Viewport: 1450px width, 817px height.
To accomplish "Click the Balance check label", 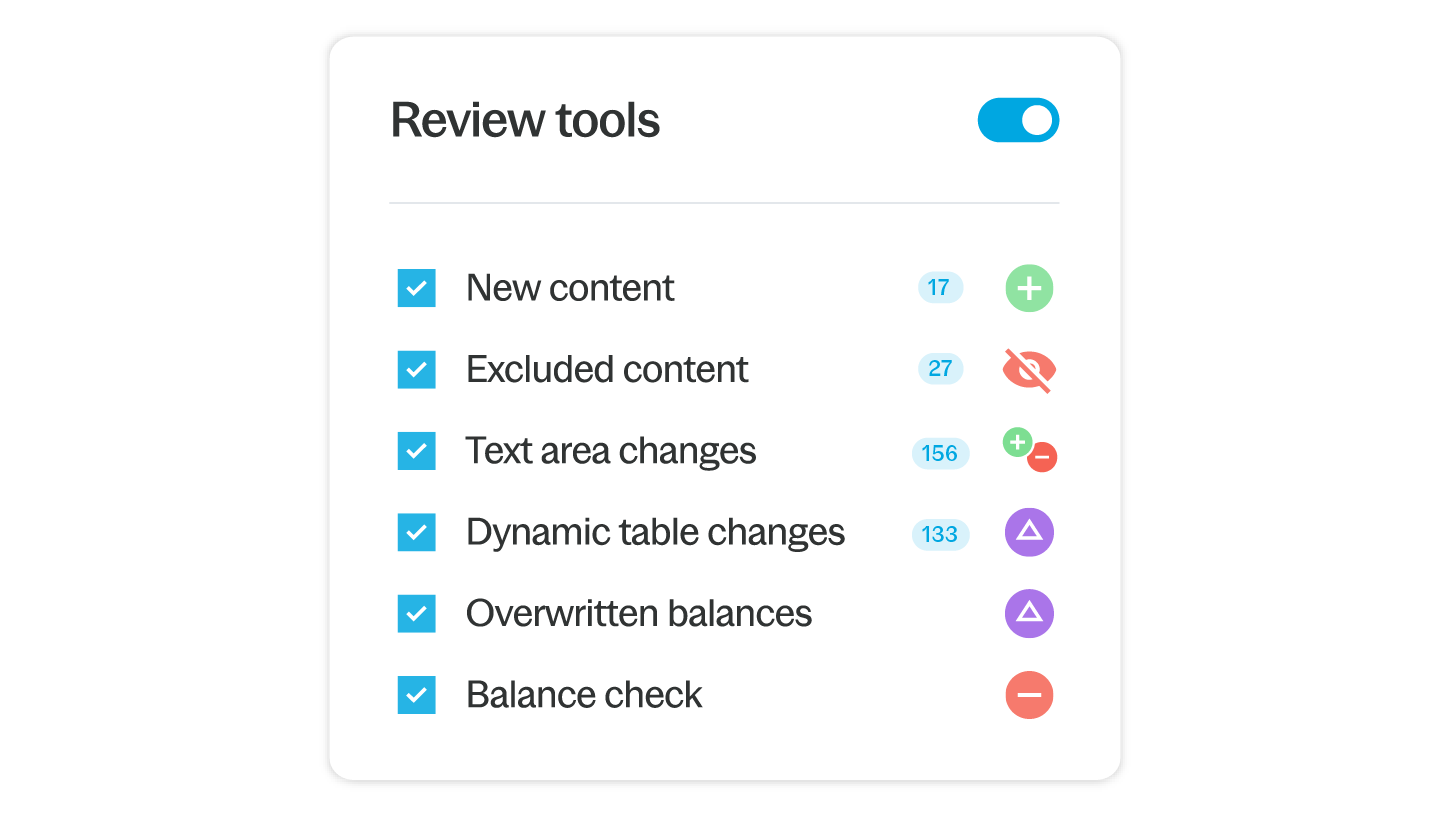I will tap(584, 695).
